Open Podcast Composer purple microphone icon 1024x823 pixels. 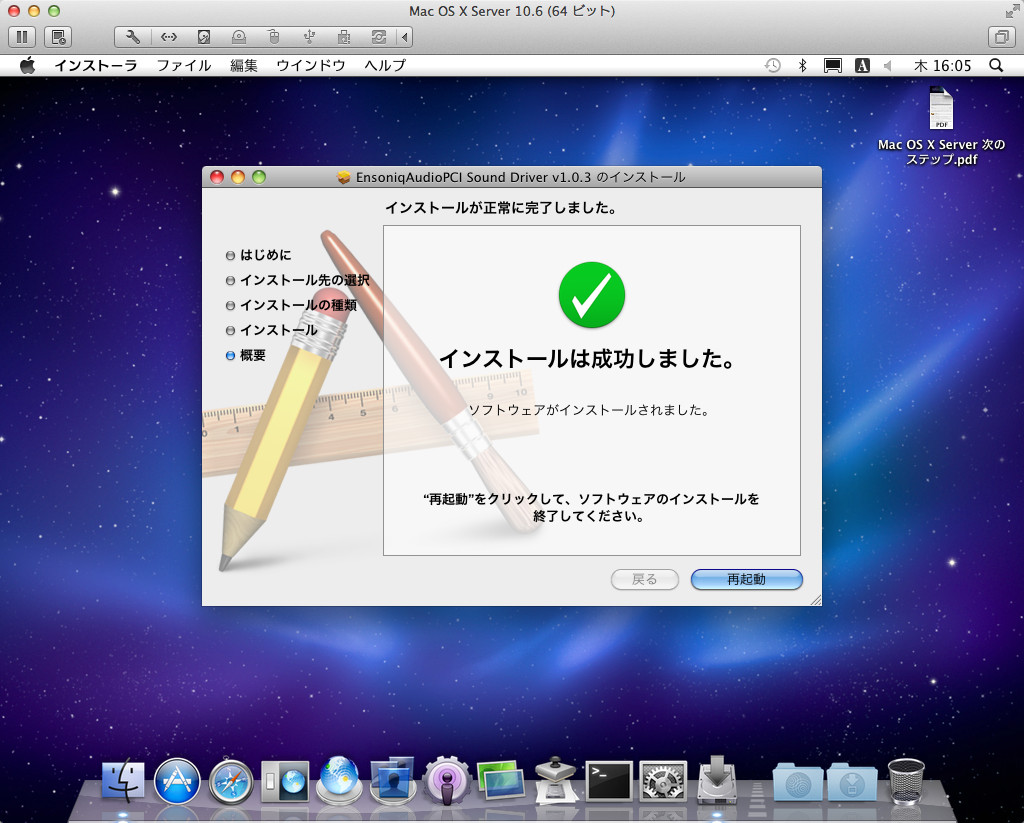447,781
